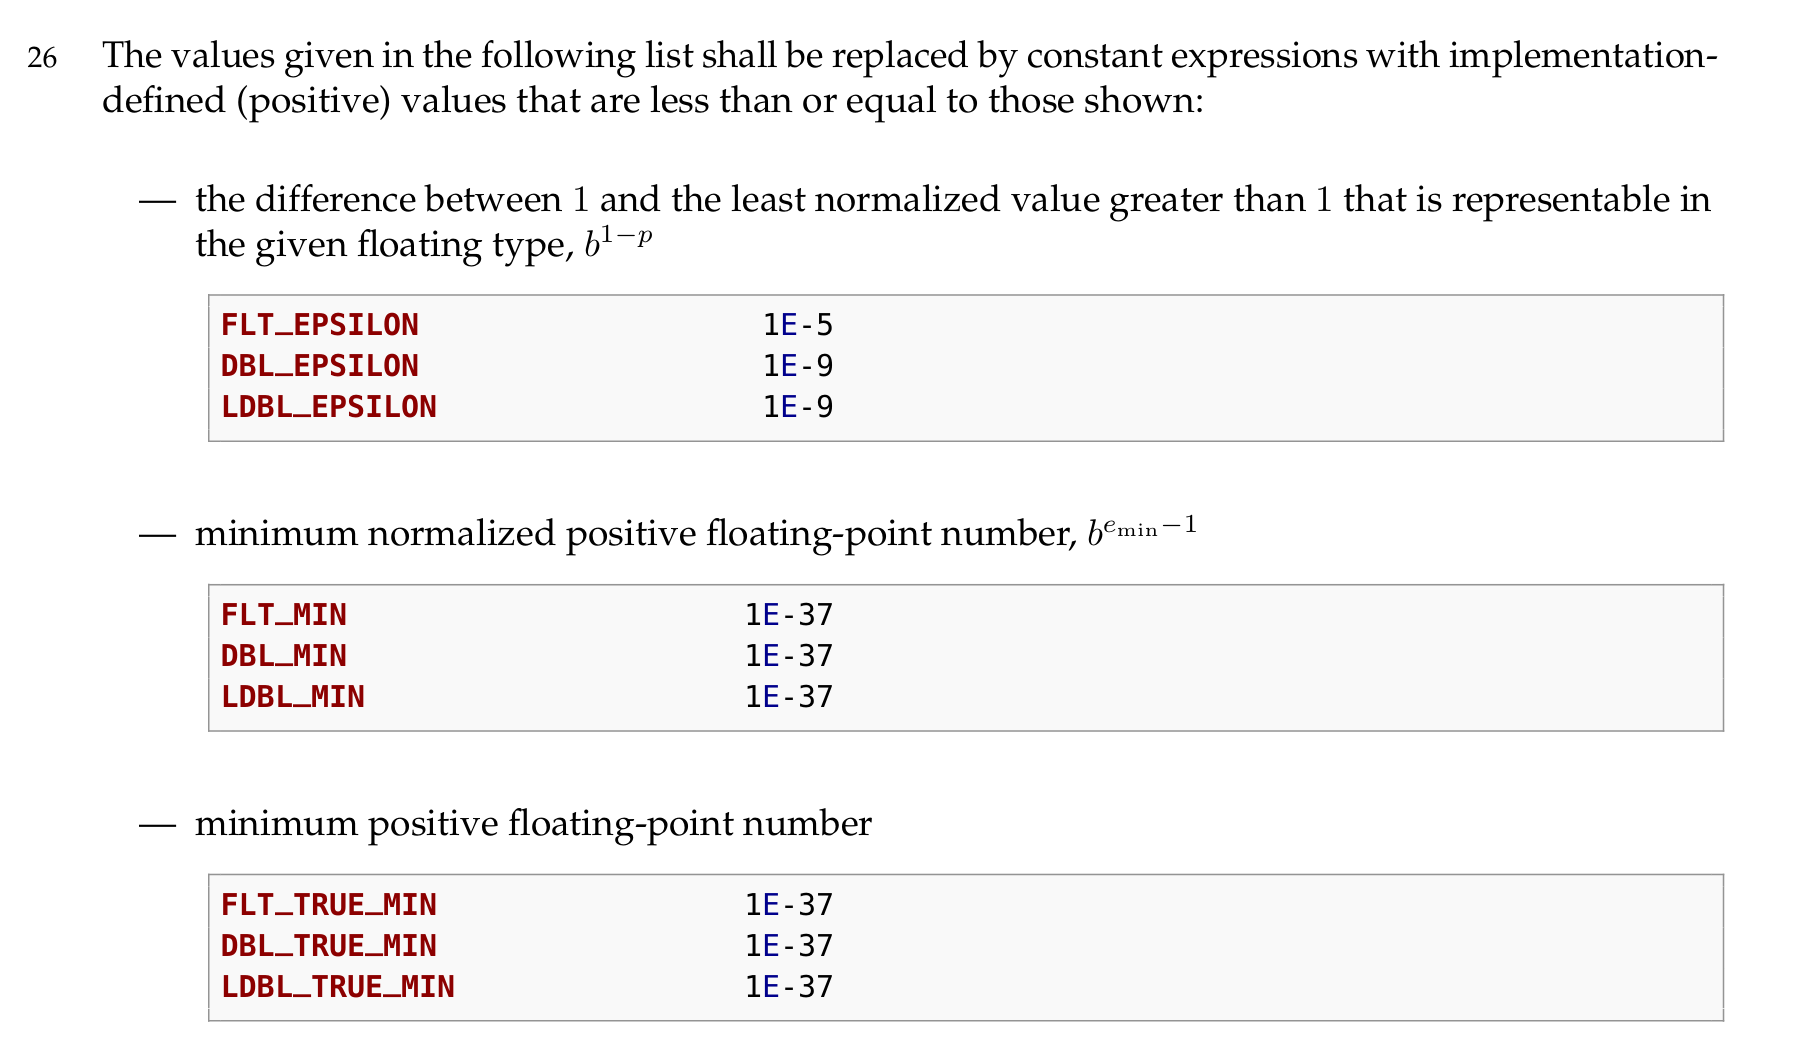Screen dimensions: 1811x1056
Task: Click the 1E-37 value beside FLT_MIN
Action: 789,615
